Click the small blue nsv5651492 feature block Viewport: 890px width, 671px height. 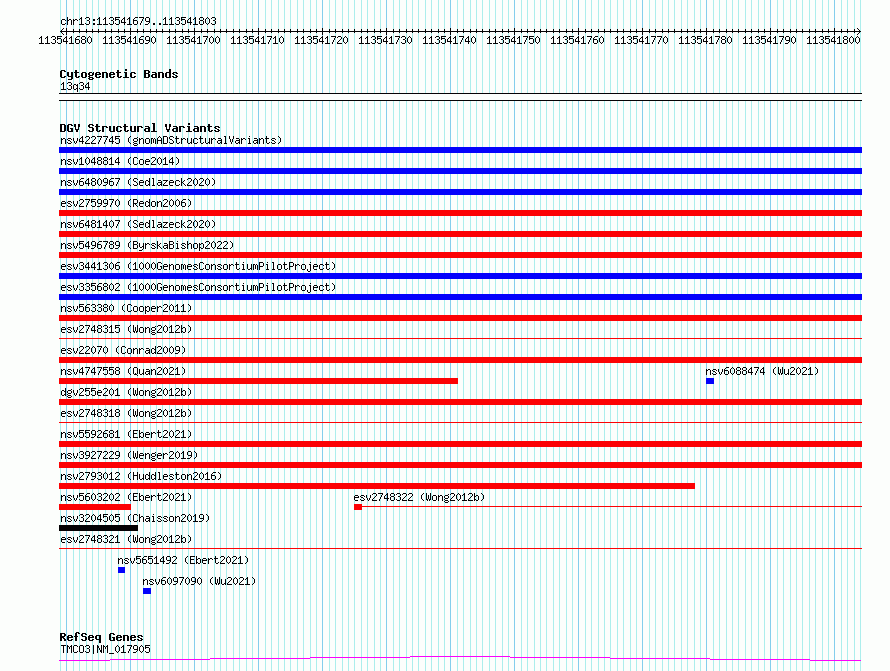(x=121, y=570)
